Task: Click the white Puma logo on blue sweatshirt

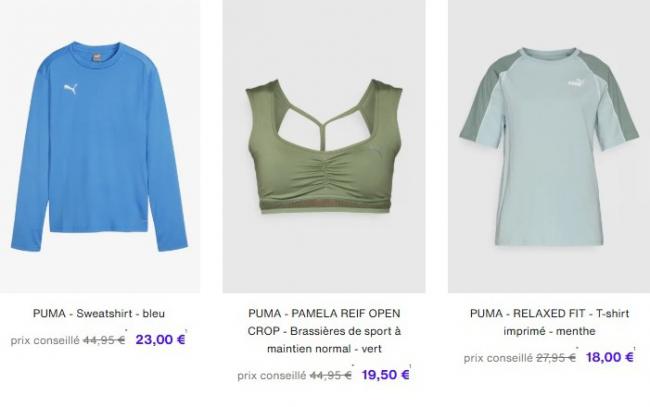Action: tap(71, 89)
